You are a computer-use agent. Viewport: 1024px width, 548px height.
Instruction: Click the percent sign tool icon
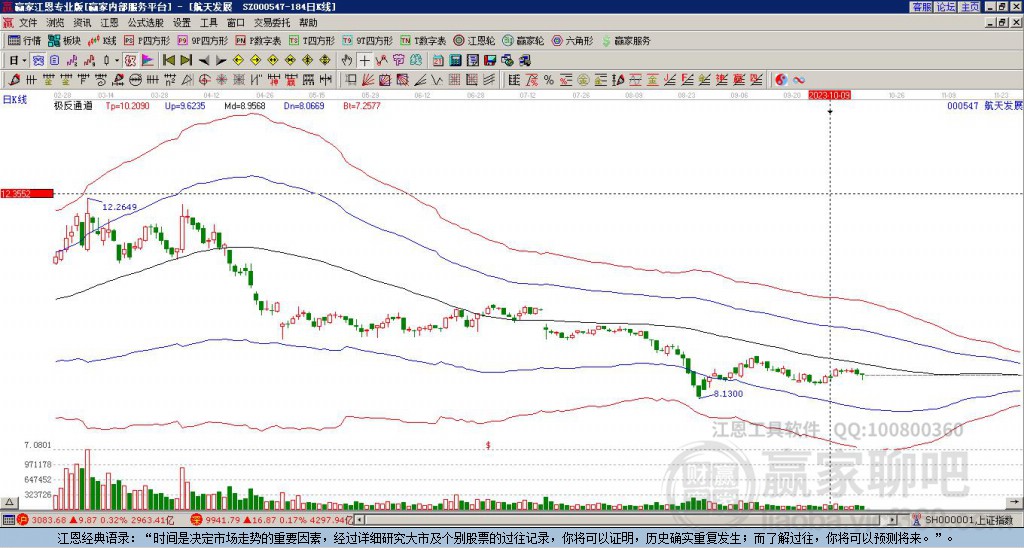click(x=549, y=80)
